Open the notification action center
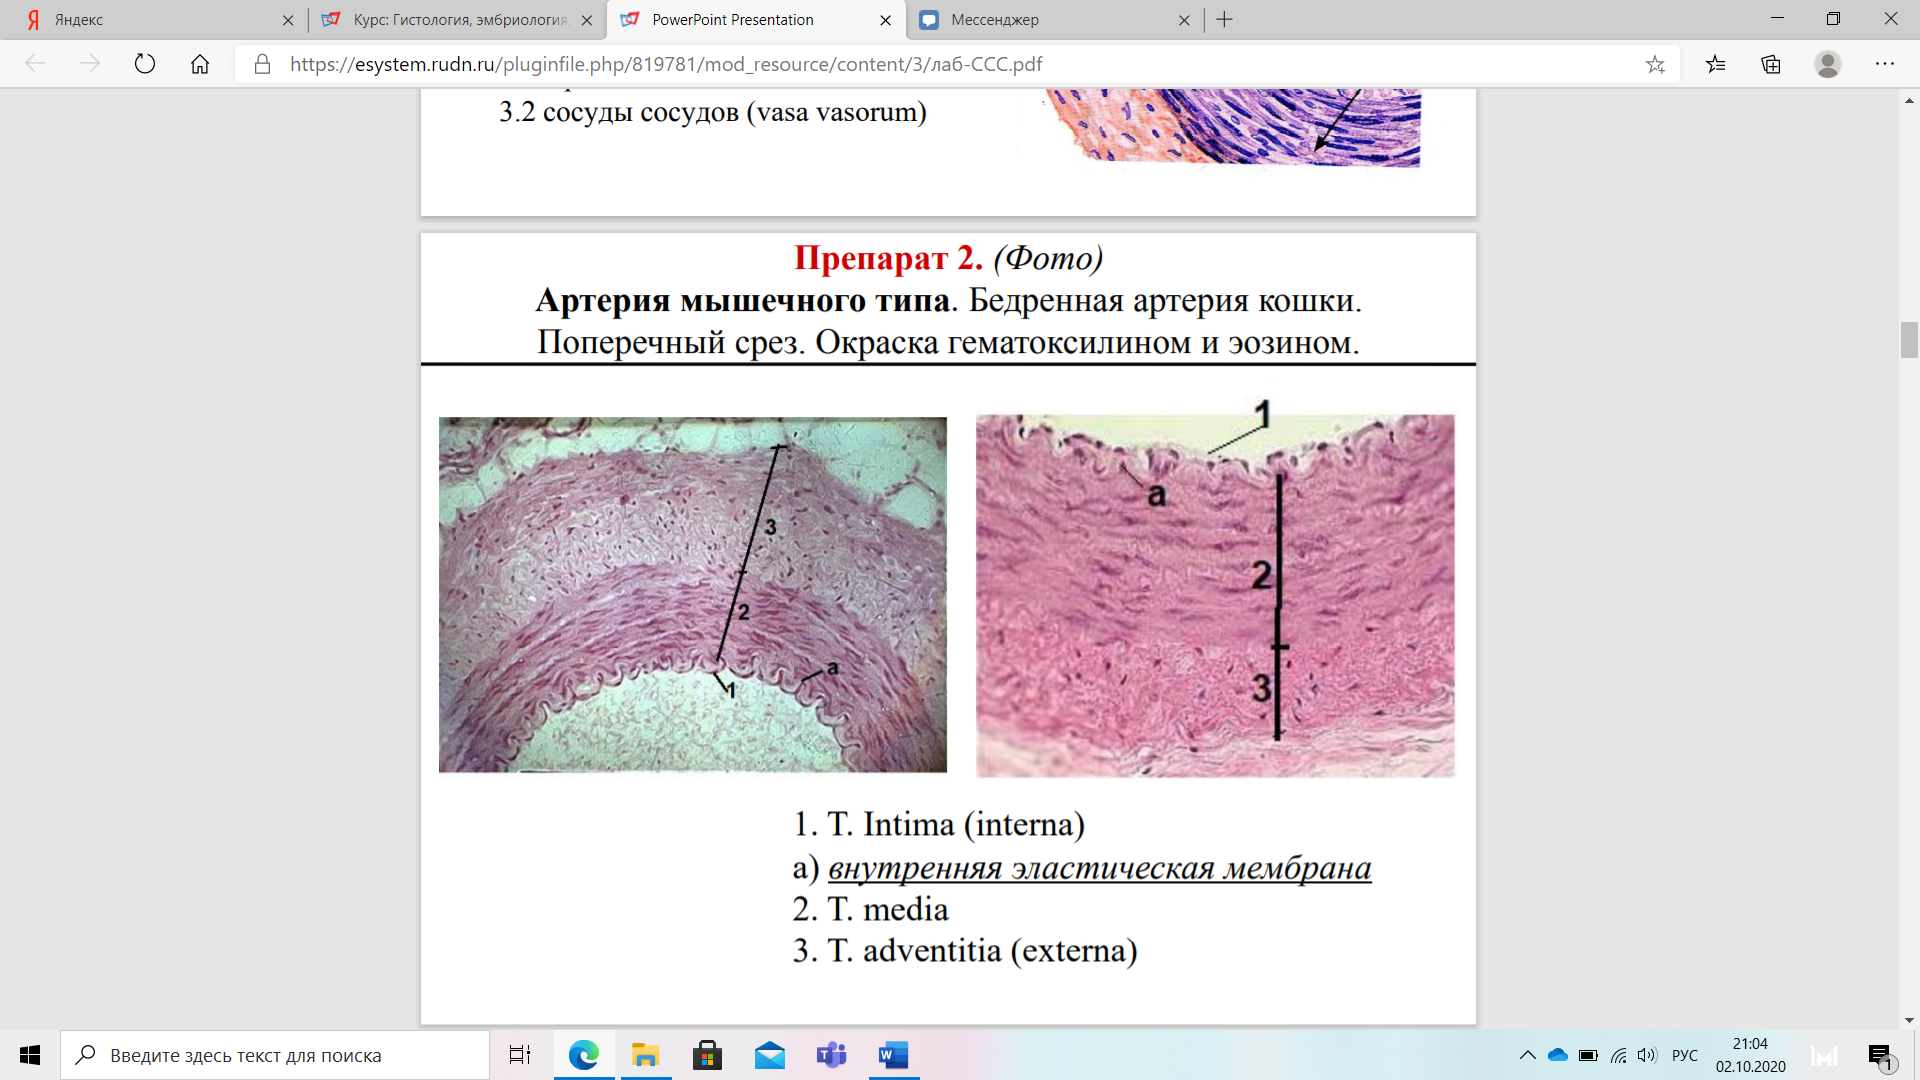This screenshot has width=1920, height=1080. (1881, 1055)
